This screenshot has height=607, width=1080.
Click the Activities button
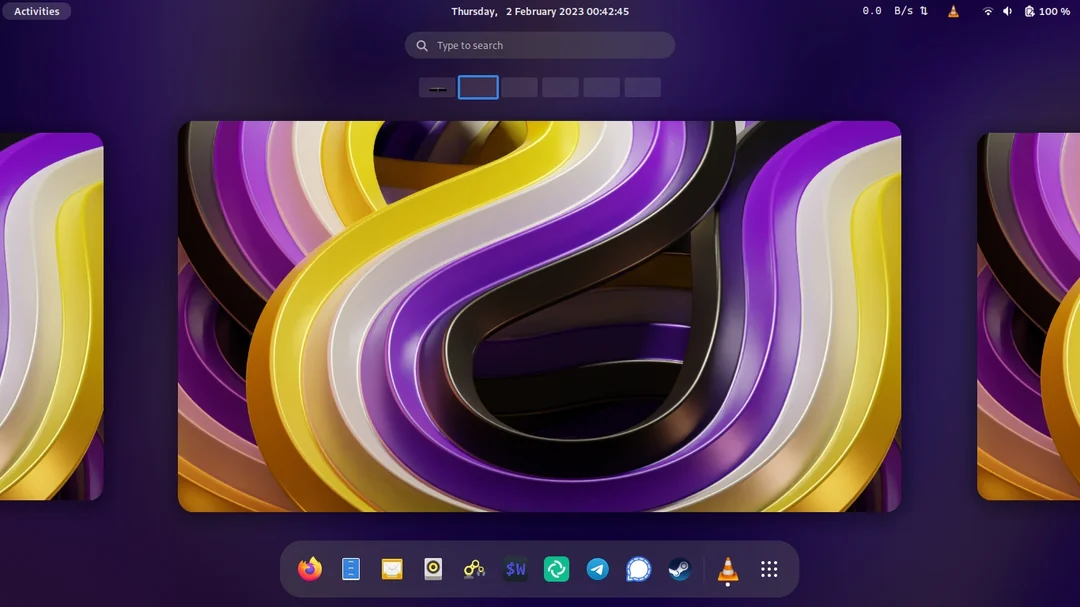pyautogui.click(x=37, y=11)
